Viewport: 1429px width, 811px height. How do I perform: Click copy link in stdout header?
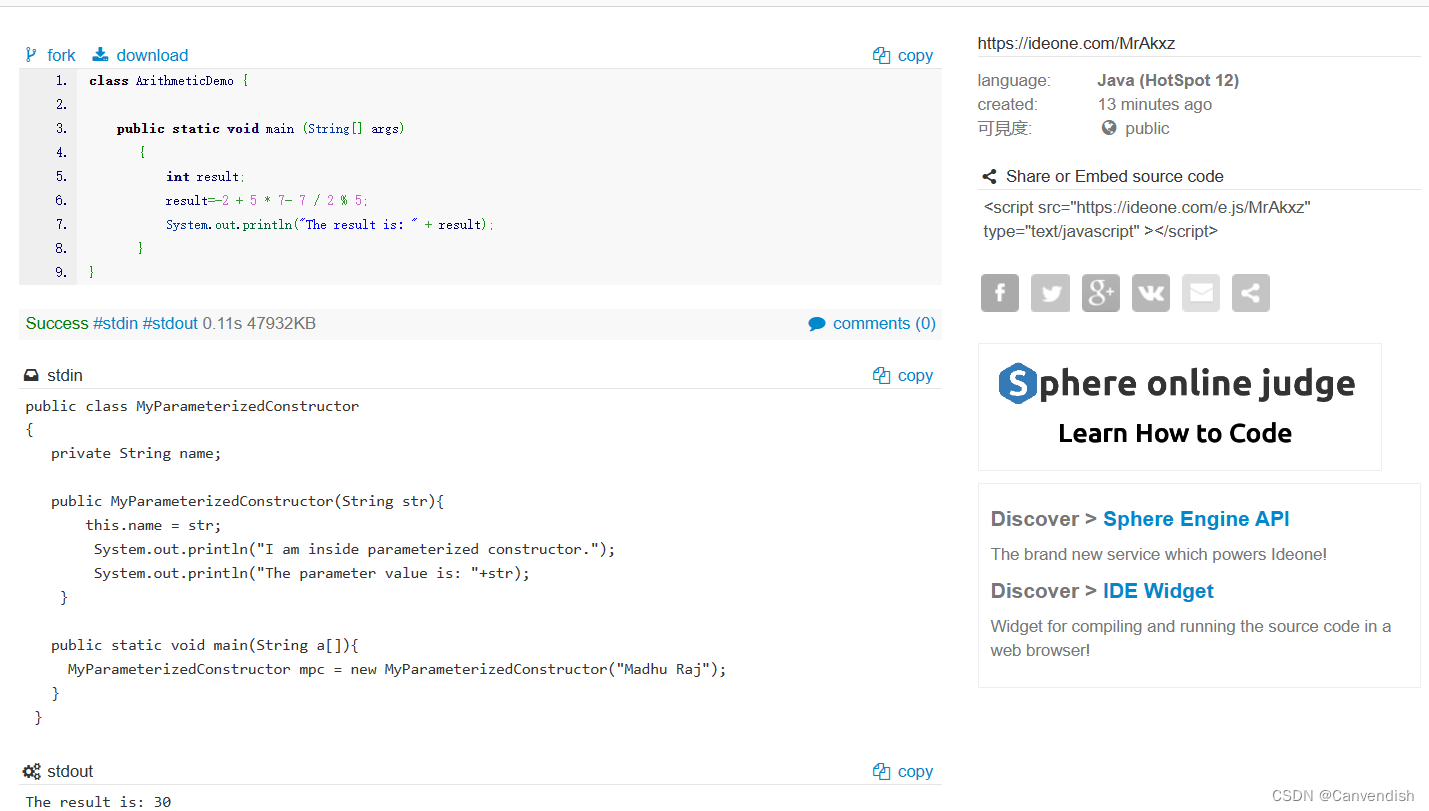[x=915, y=772]
